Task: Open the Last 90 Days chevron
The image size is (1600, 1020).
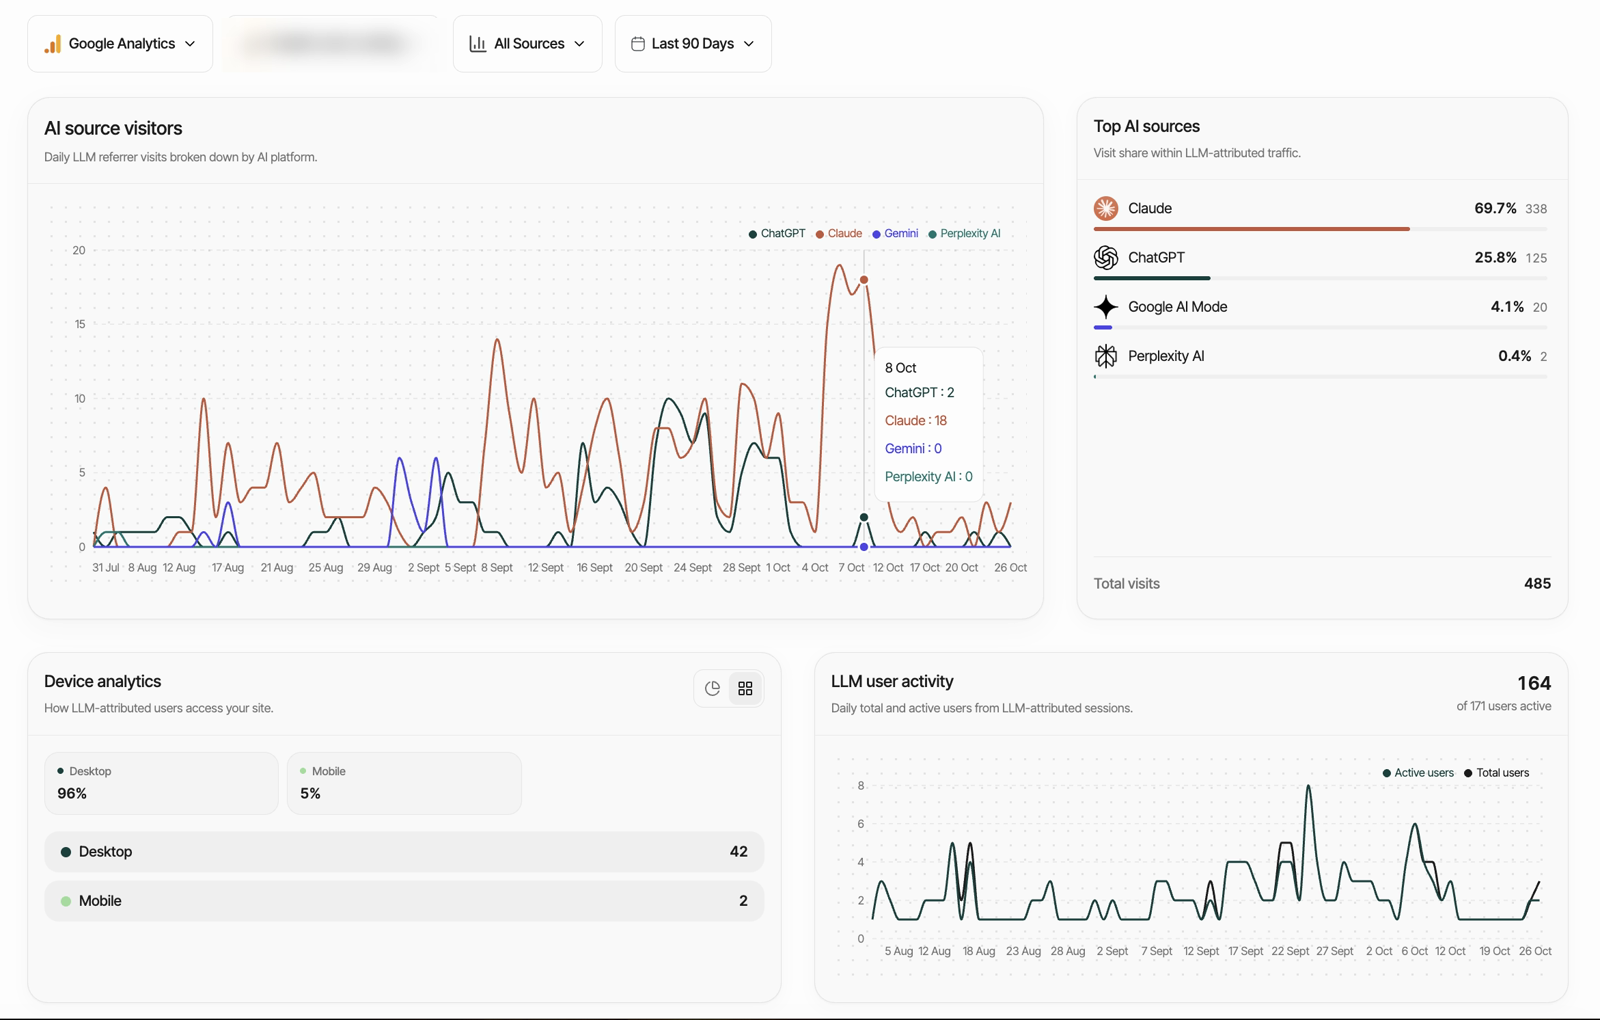Action: (x=749, y=44)
